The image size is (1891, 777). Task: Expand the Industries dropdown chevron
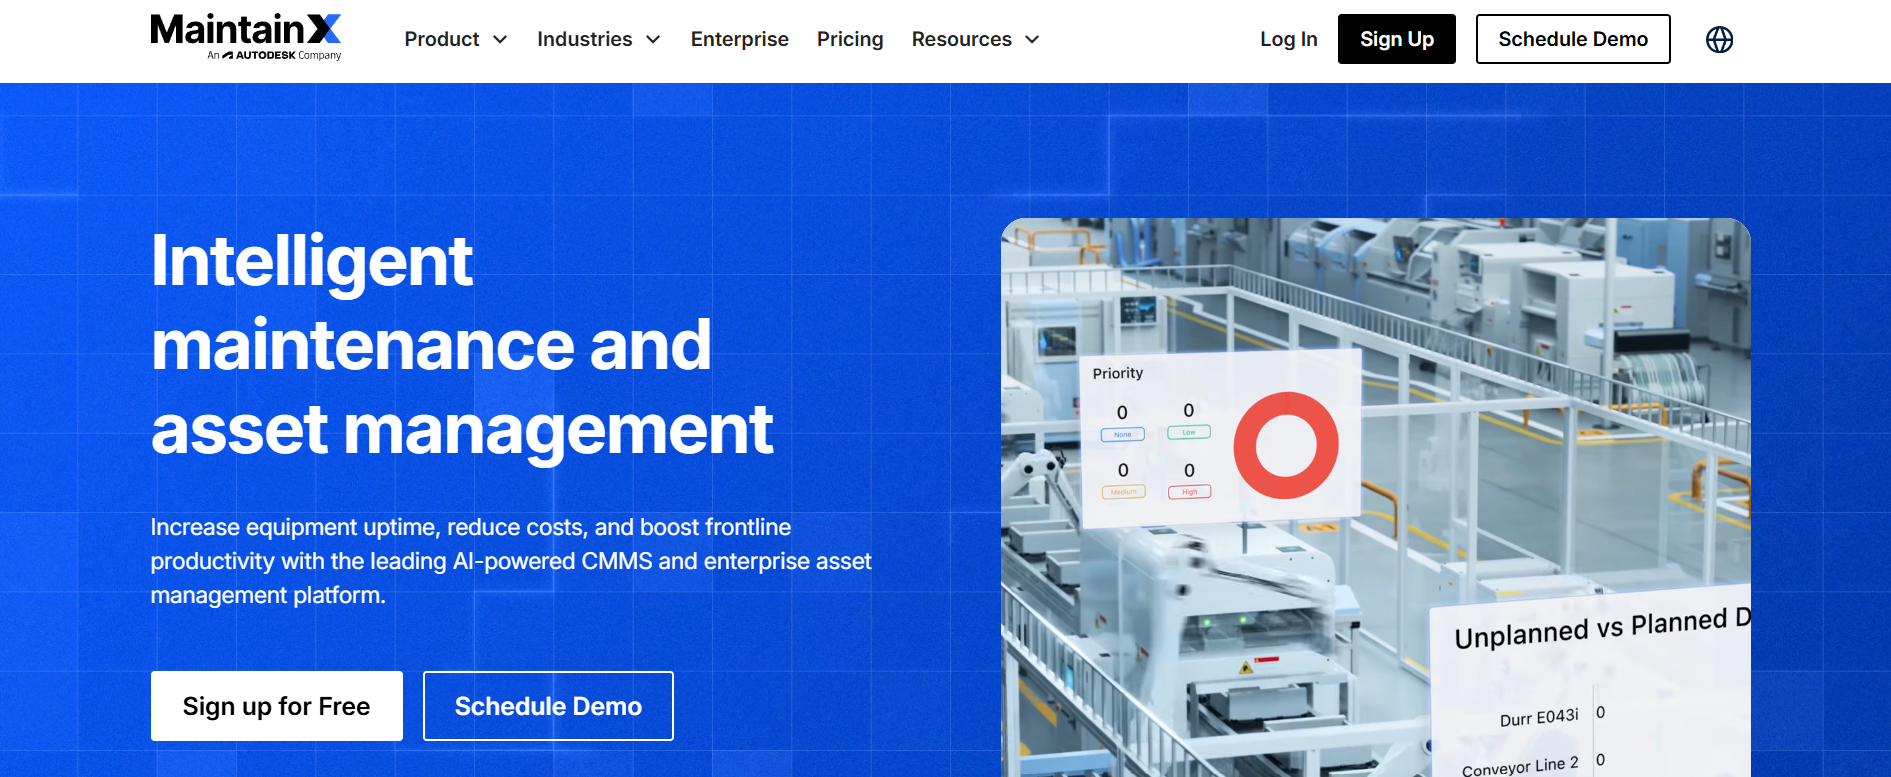click(x=654, y=39)
